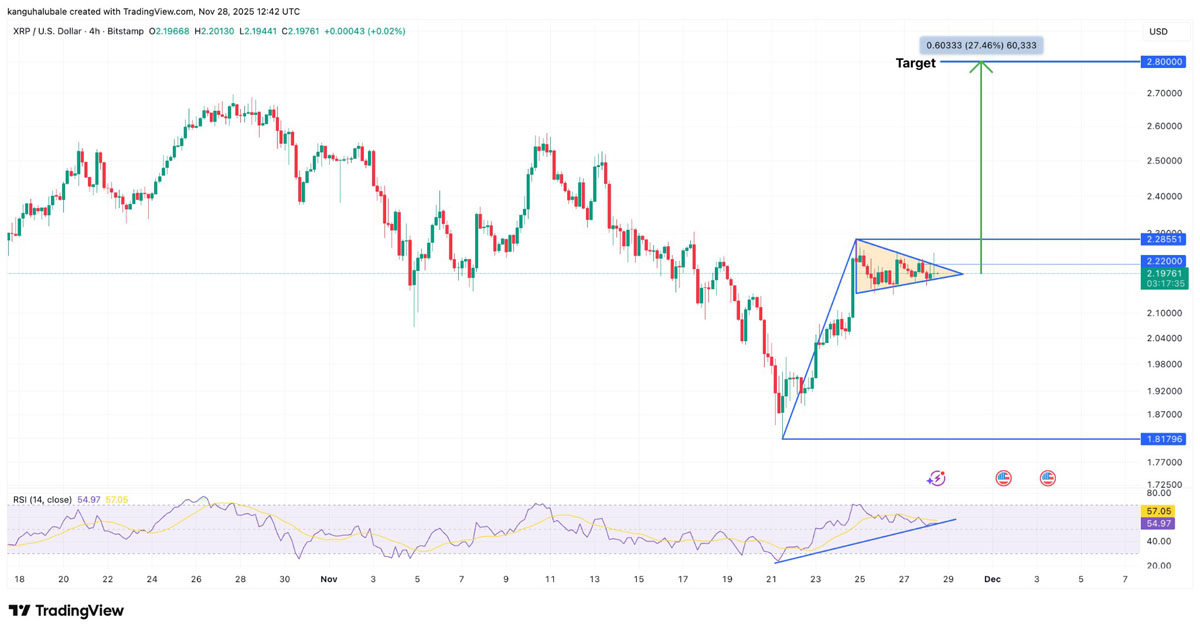Click the Nov label on the time axis

(330, 579)
